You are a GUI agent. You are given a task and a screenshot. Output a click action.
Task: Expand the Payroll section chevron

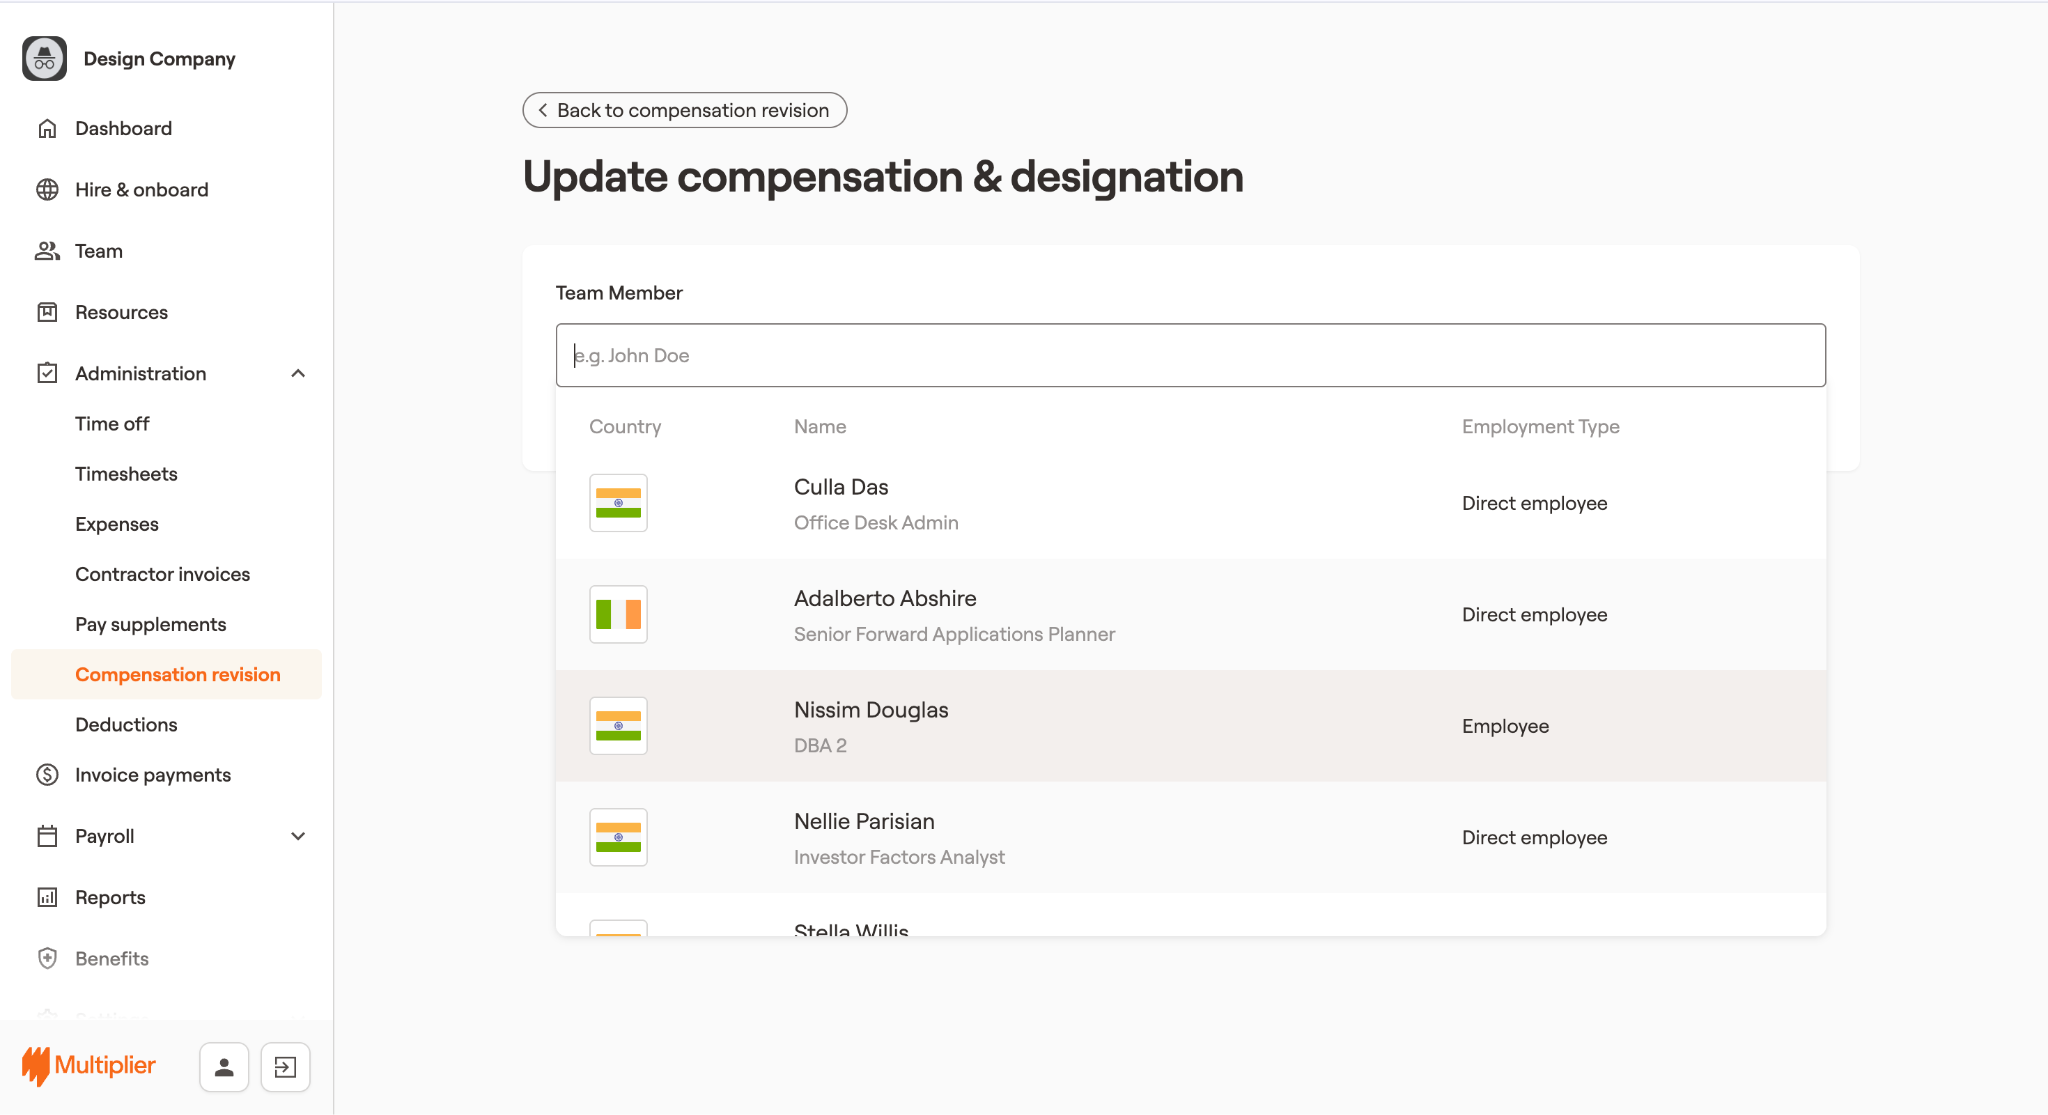coord(298,836)
